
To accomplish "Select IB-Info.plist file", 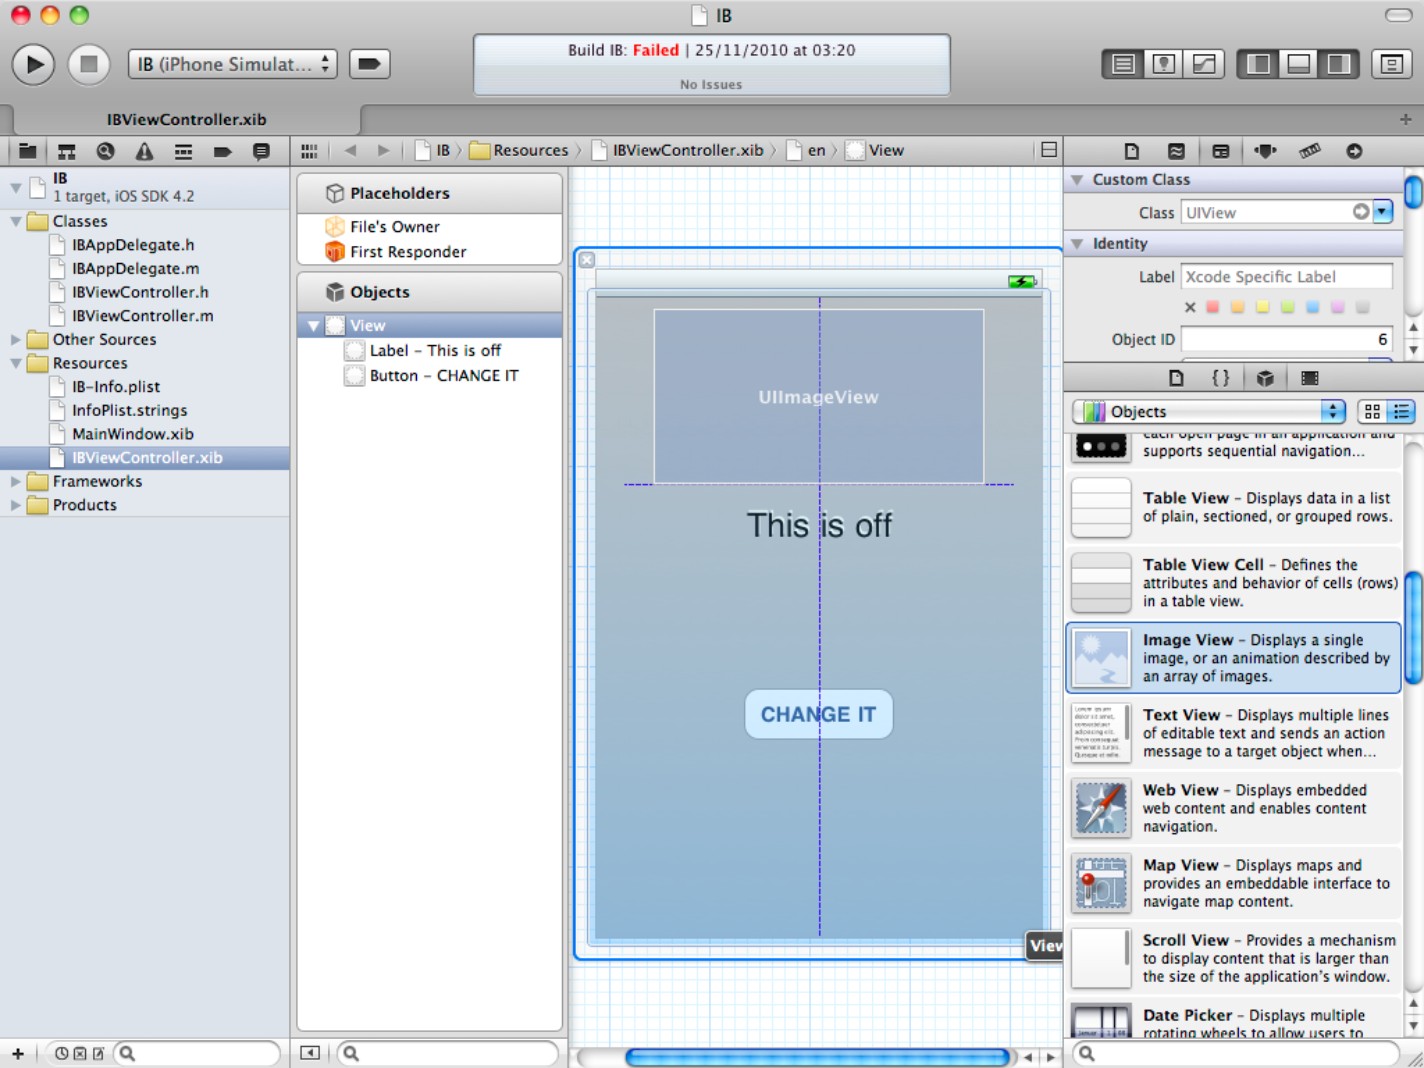I will point(115,387).
